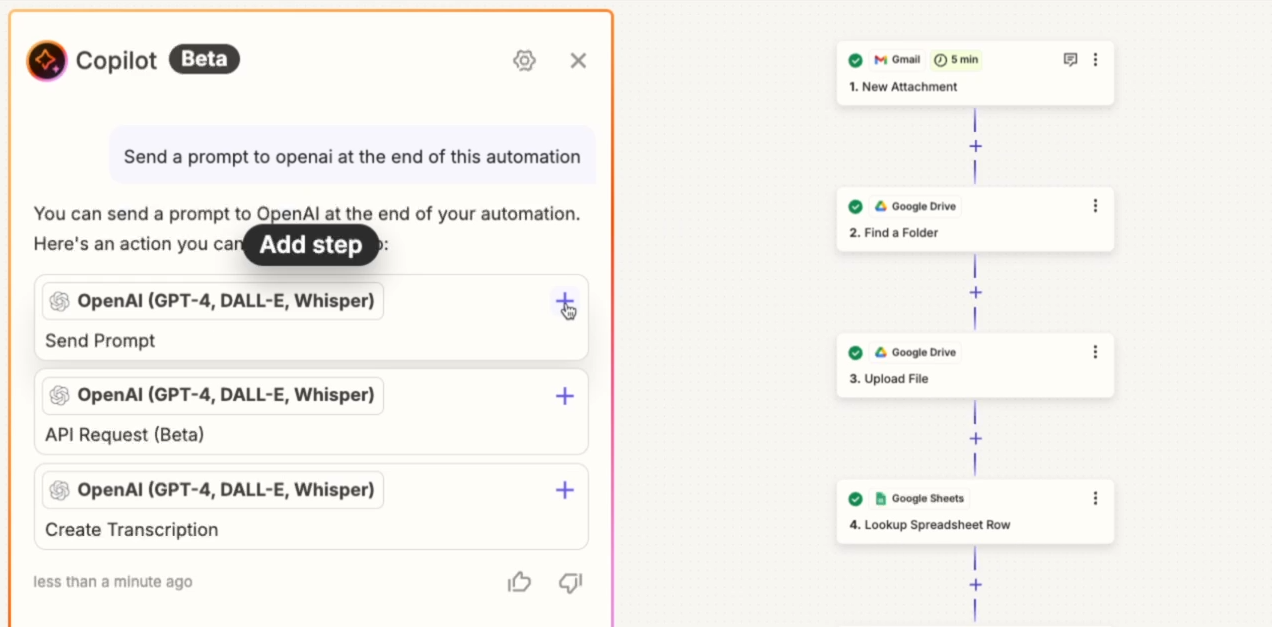Screen dimensions: 1272x627
Task: Insert step after New Attachment with plus
Action: [975, 146]
